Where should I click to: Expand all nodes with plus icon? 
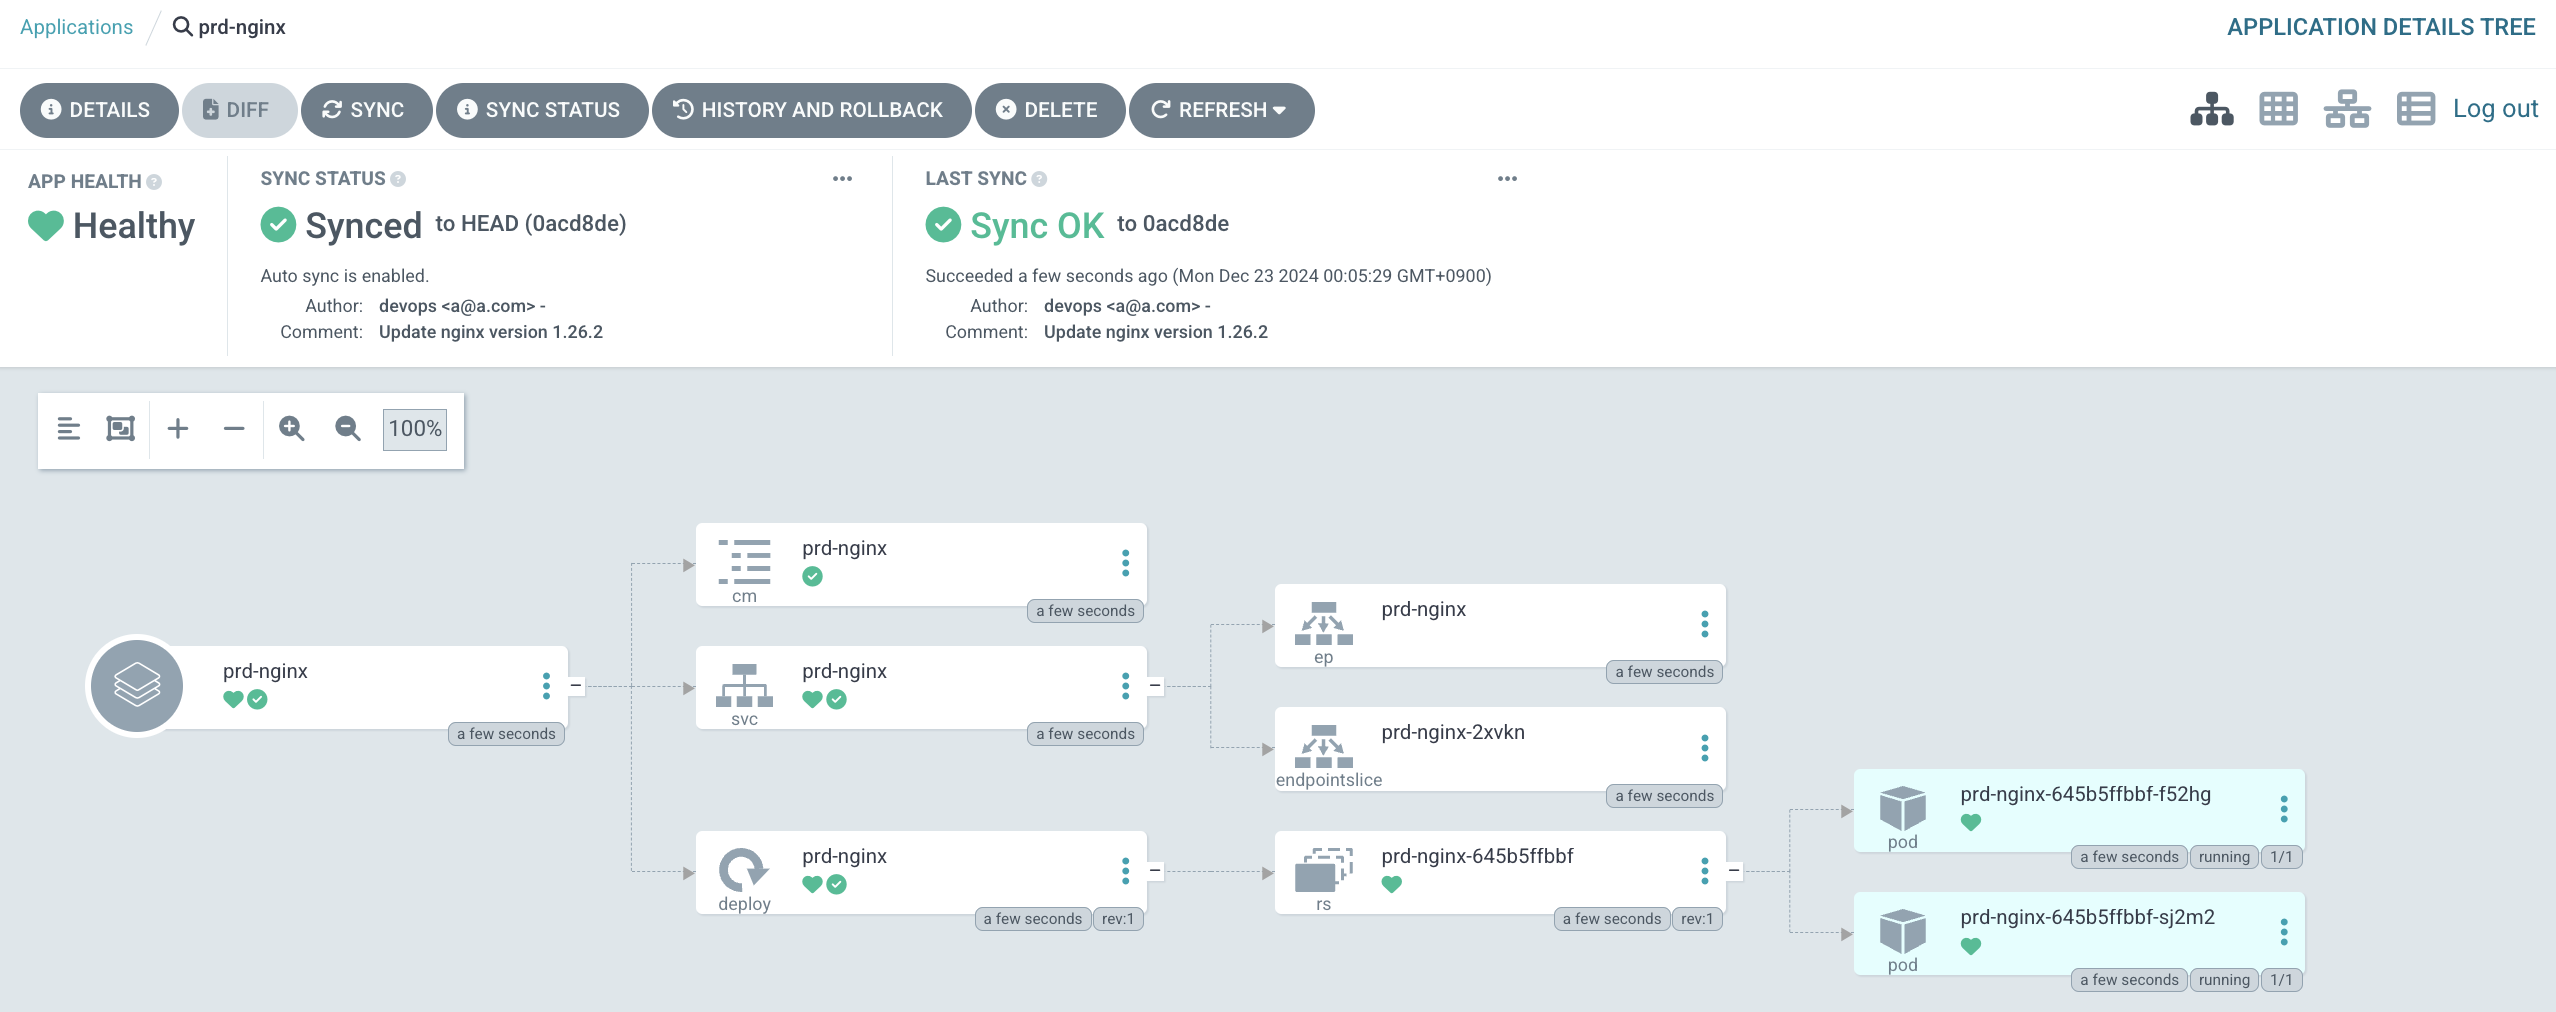(178, 429)
